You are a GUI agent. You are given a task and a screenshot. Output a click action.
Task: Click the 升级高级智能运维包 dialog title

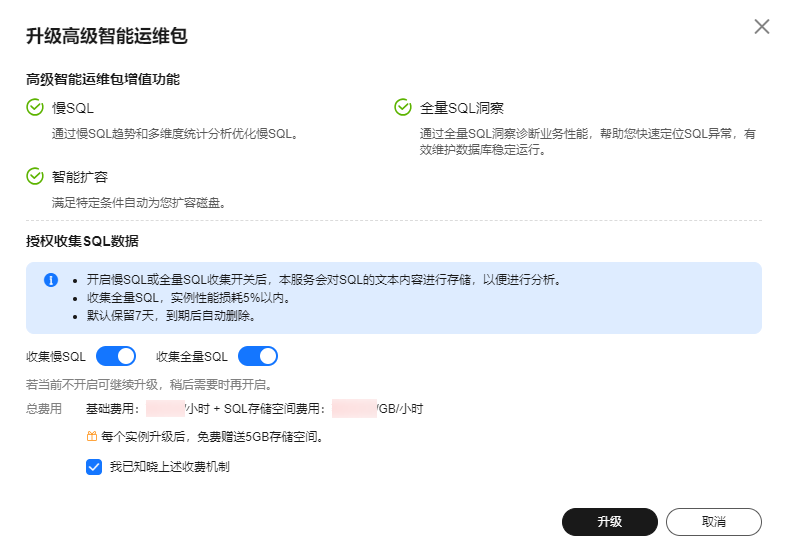click(x=107, y=36)
